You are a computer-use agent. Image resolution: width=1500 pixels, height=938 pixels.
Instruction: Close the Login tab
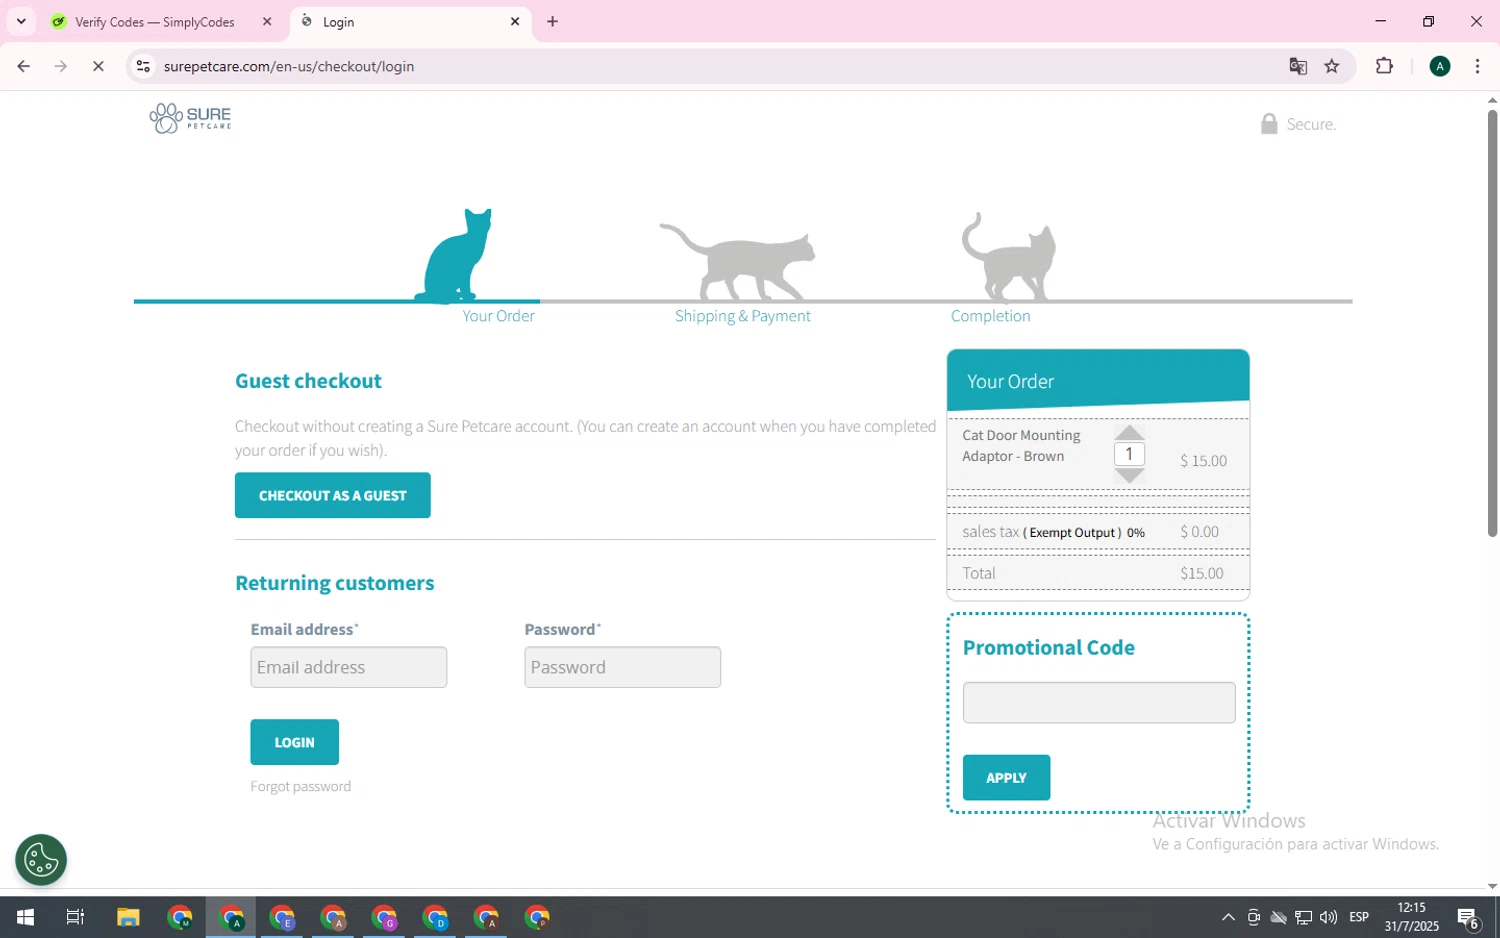pos(515,21)
